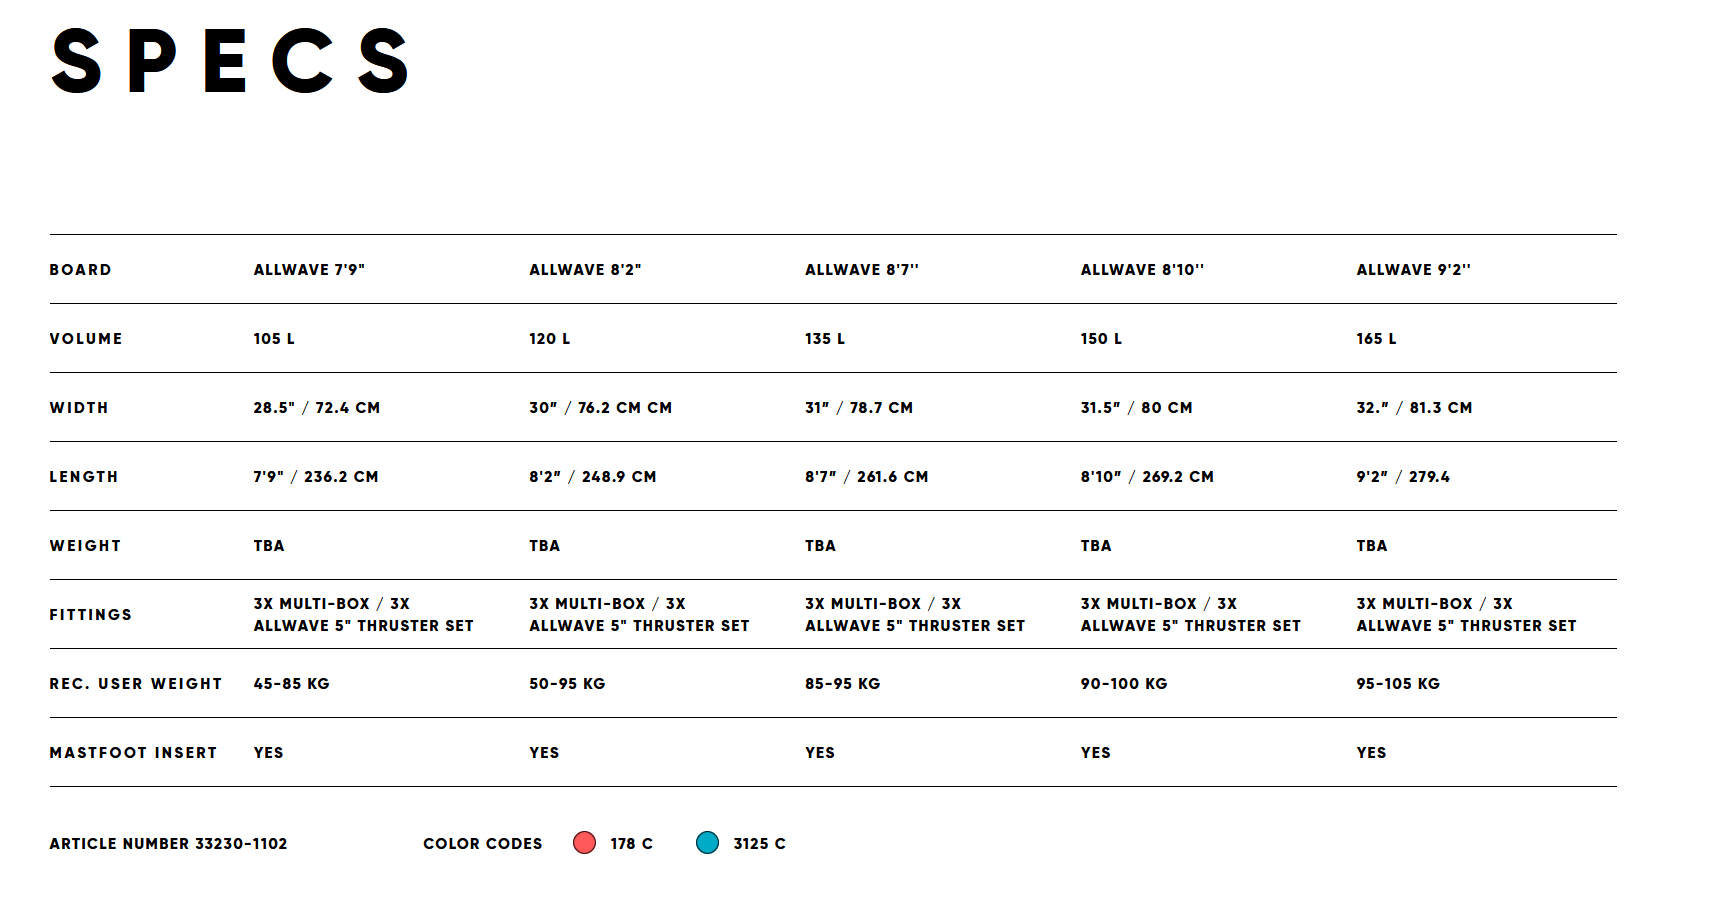The height and width of the screenshot is (923, 1723).
Task: Click the red 178 C color swatch
Action: click(x=585, y=843)
